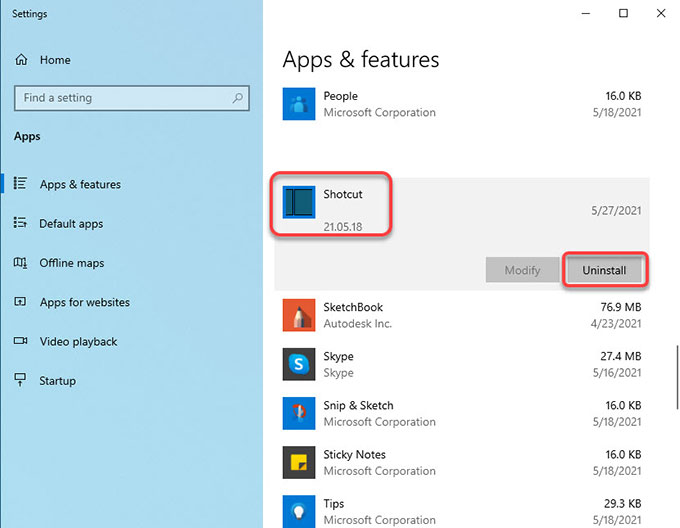Focus the Find a setting field
The width and height of the screenshot is (680, 528).
(x=132, y=98)
